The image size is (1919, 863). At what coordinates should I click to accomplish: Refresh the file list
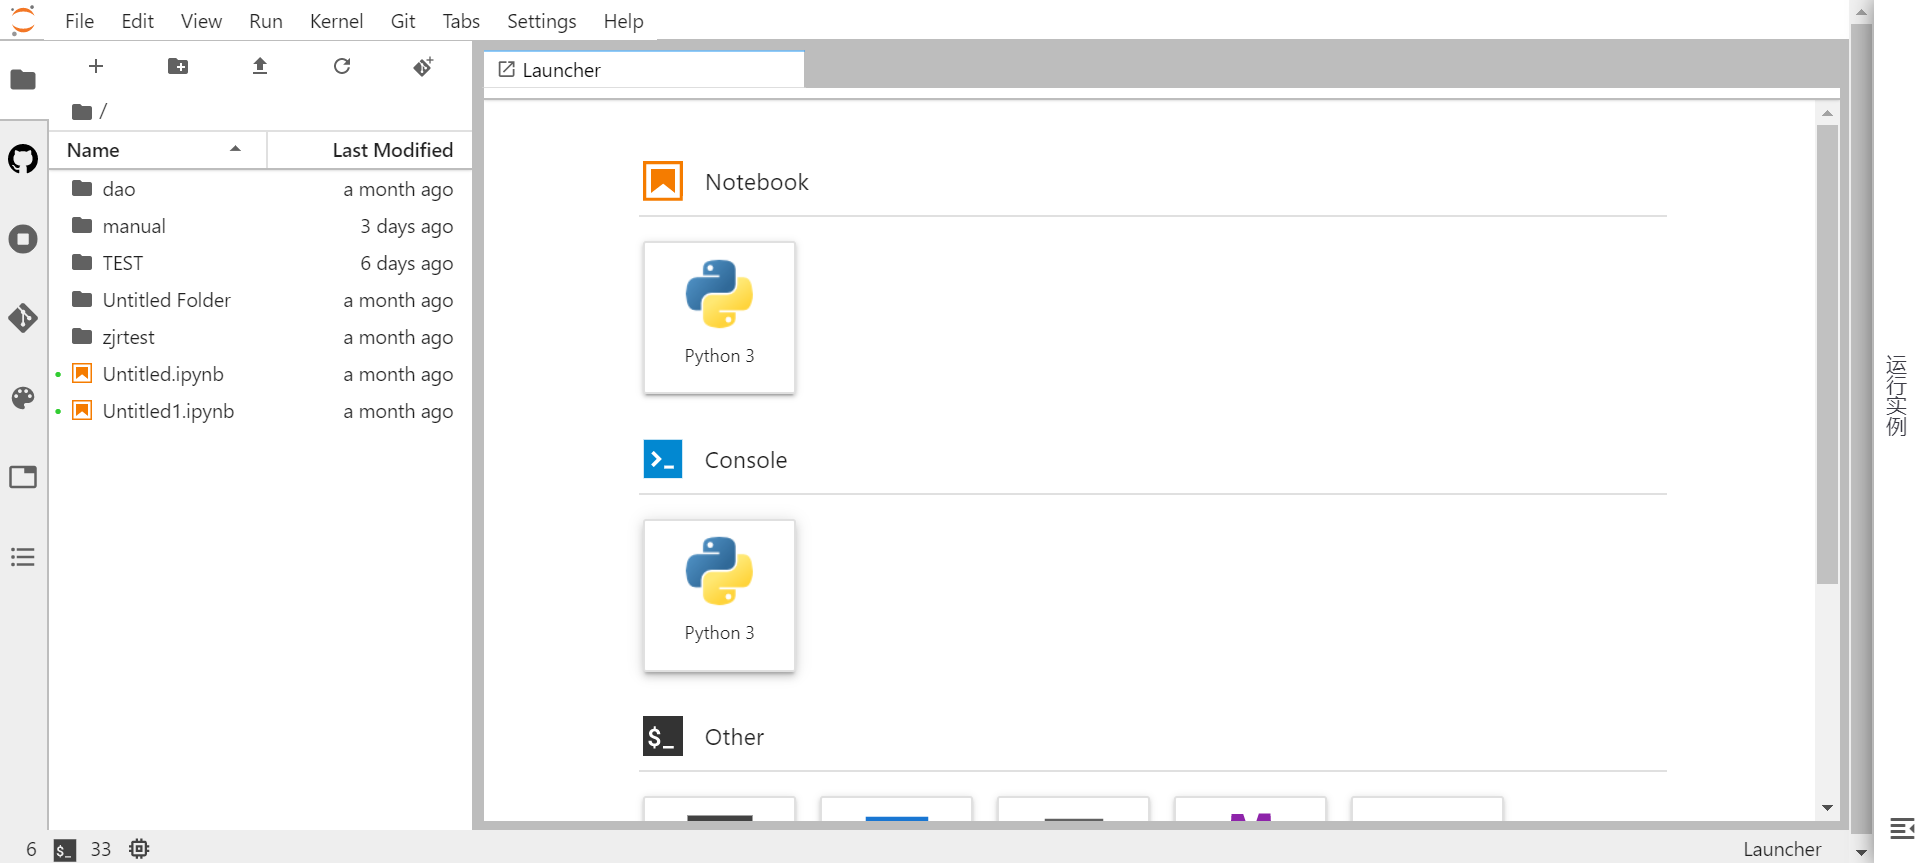342,66
